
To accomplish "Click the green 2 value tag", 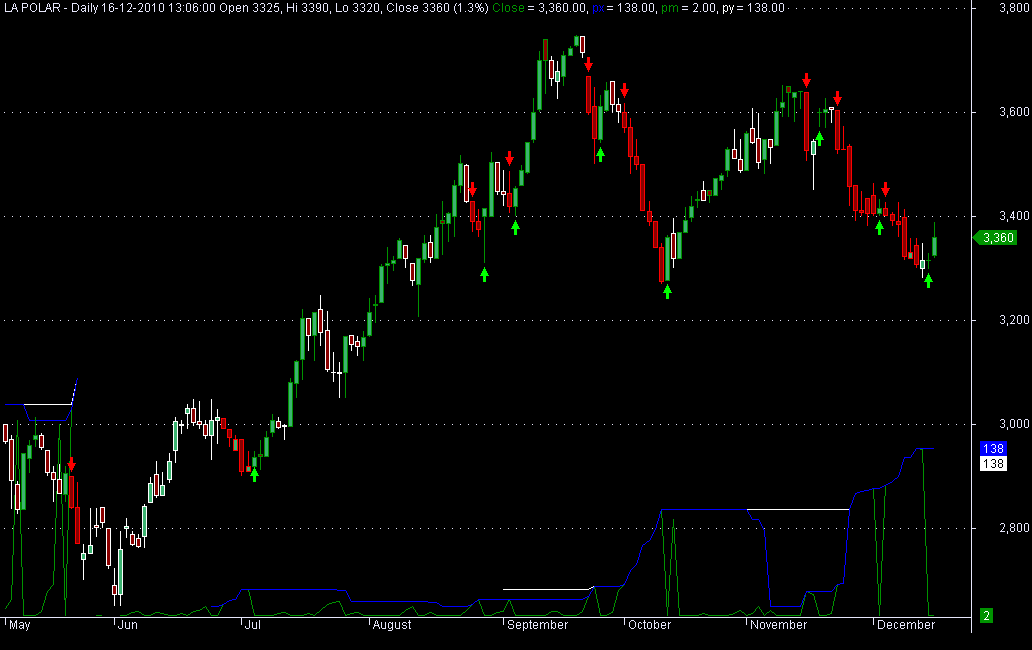I will tap(986, 616).
